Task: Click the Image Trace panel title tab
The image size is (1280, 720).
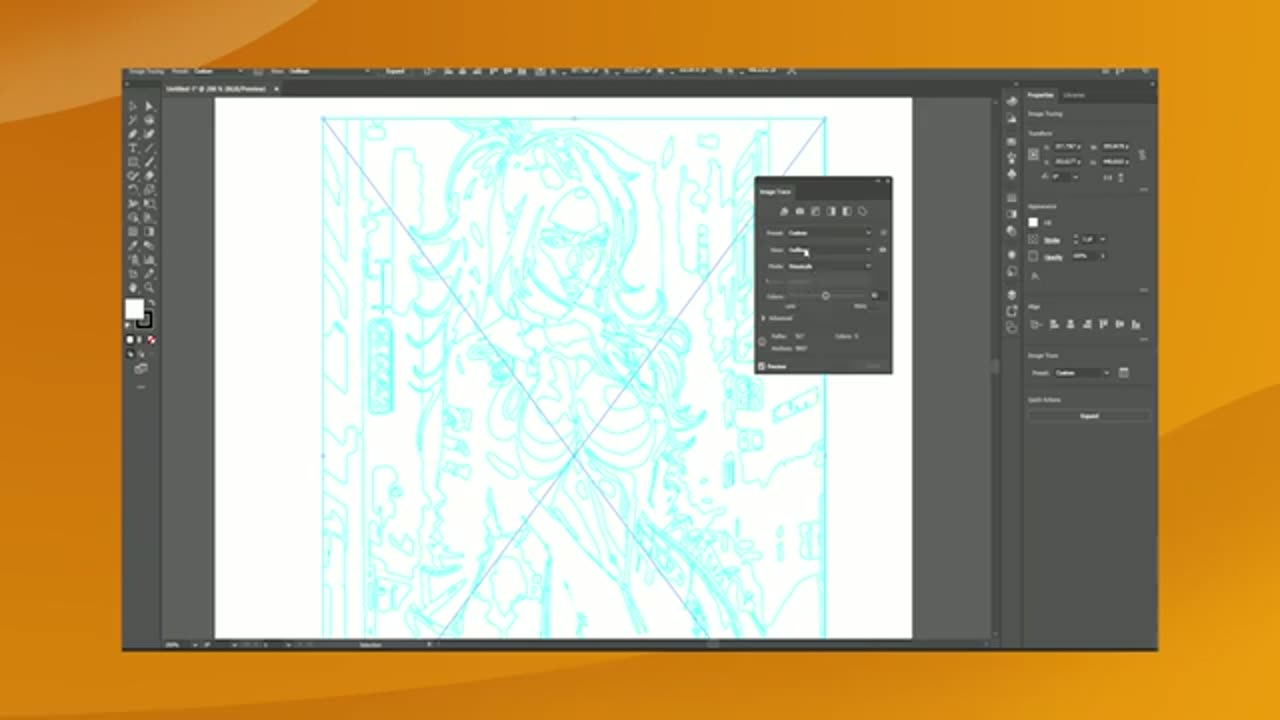Action: pyautogui.click(x=775, y=191)
